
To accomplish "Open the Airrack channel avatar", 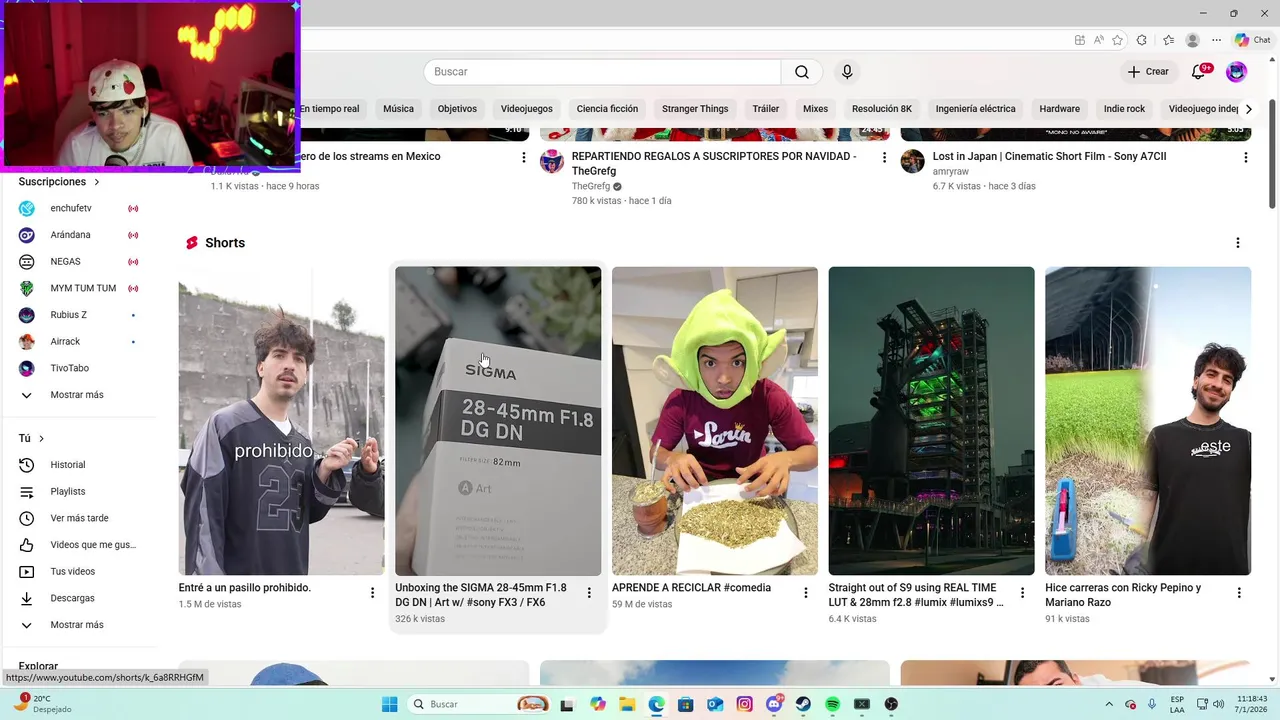I will (27, 342).
